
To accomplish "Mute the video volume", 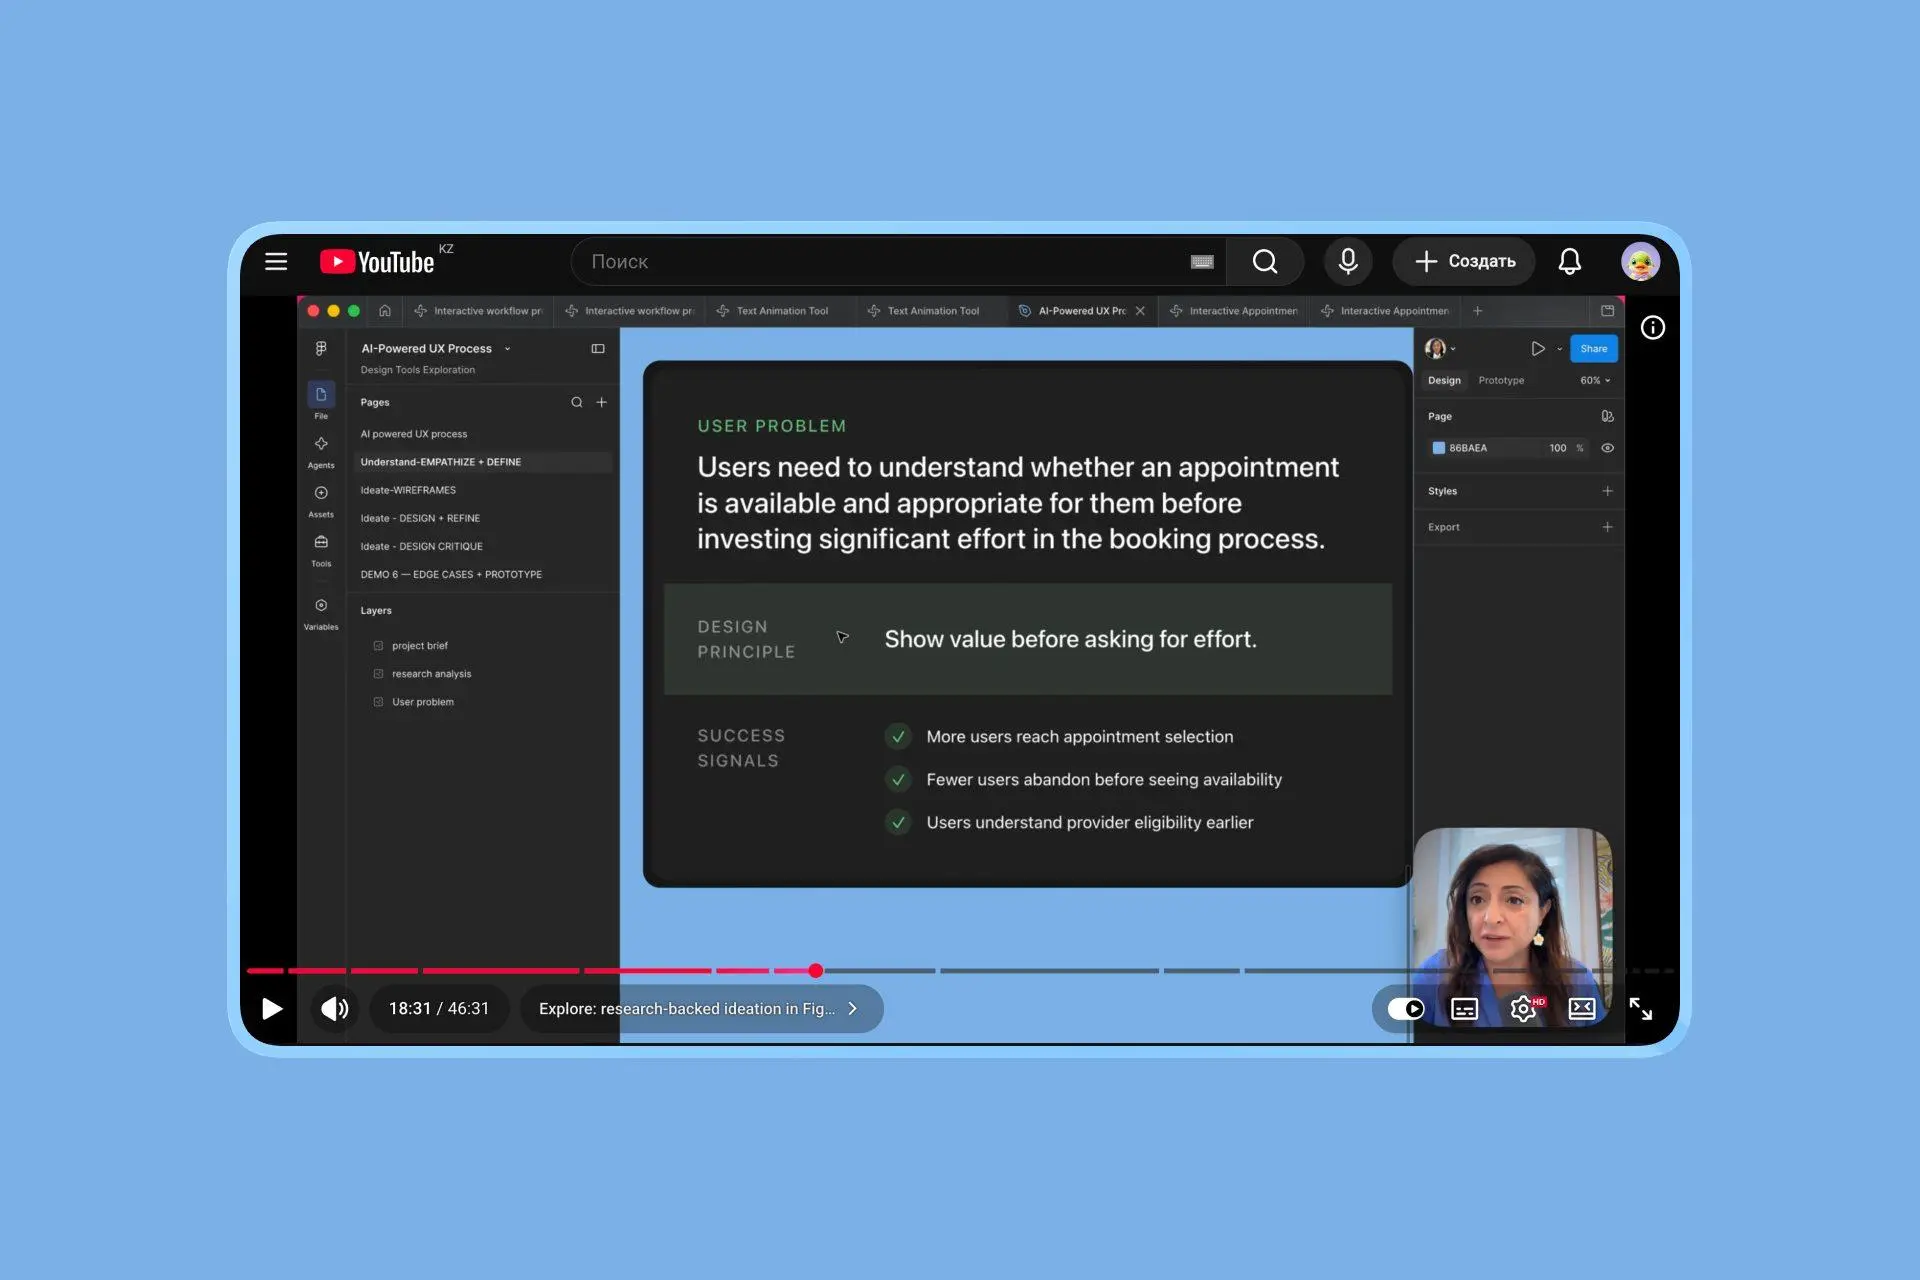I will (335, 1008).
